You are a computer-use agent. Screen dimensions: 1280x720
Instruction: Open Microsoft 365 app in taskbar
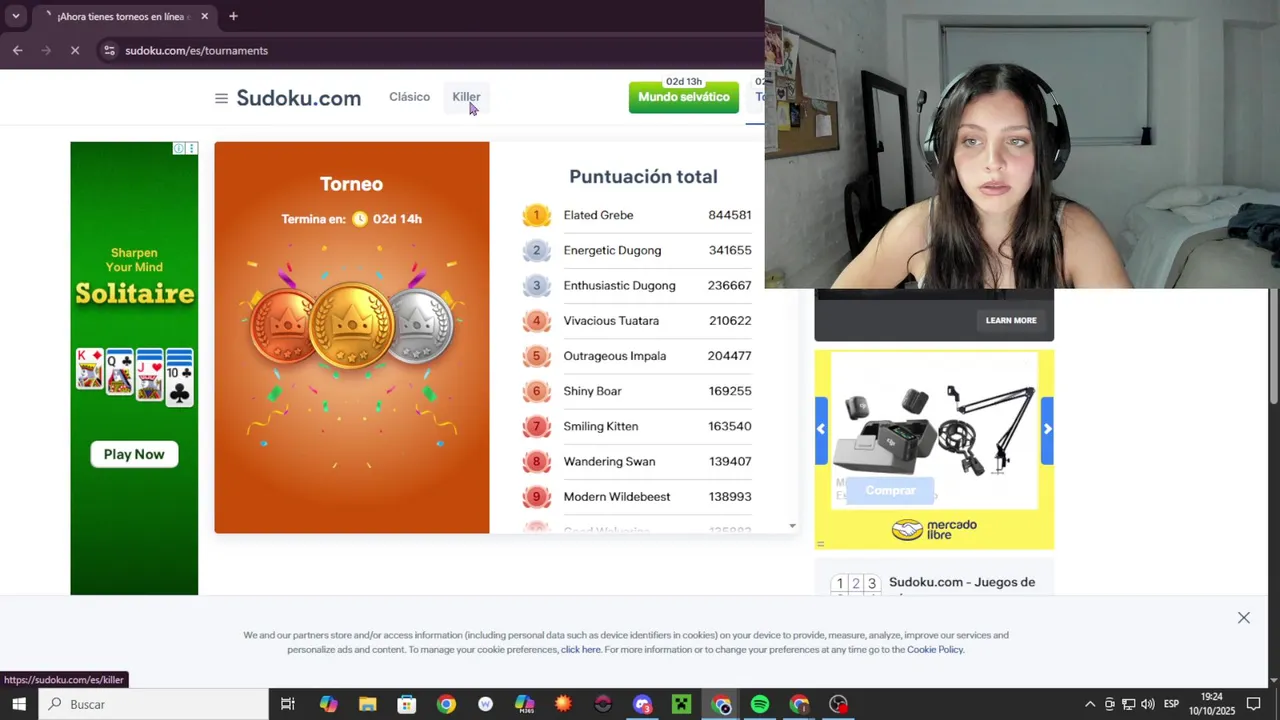point(524,704)
